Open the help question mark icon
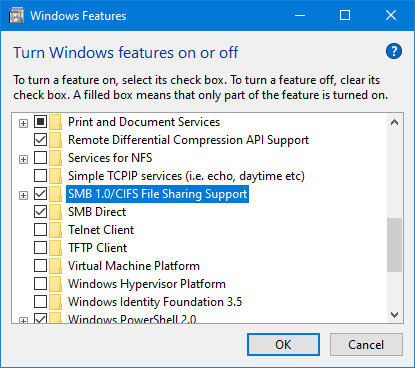Screen dimensions: 415x368 click(394, 51)
